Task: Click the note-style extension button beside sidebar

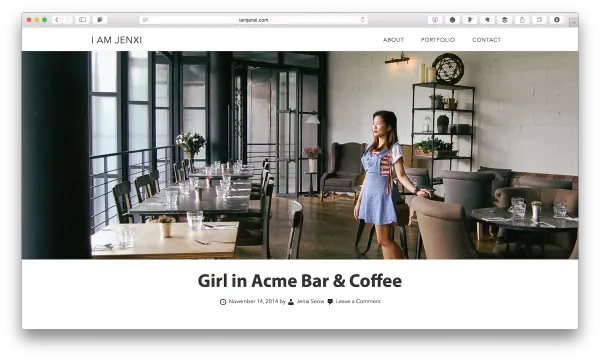Action: click(x=100, y=20)
